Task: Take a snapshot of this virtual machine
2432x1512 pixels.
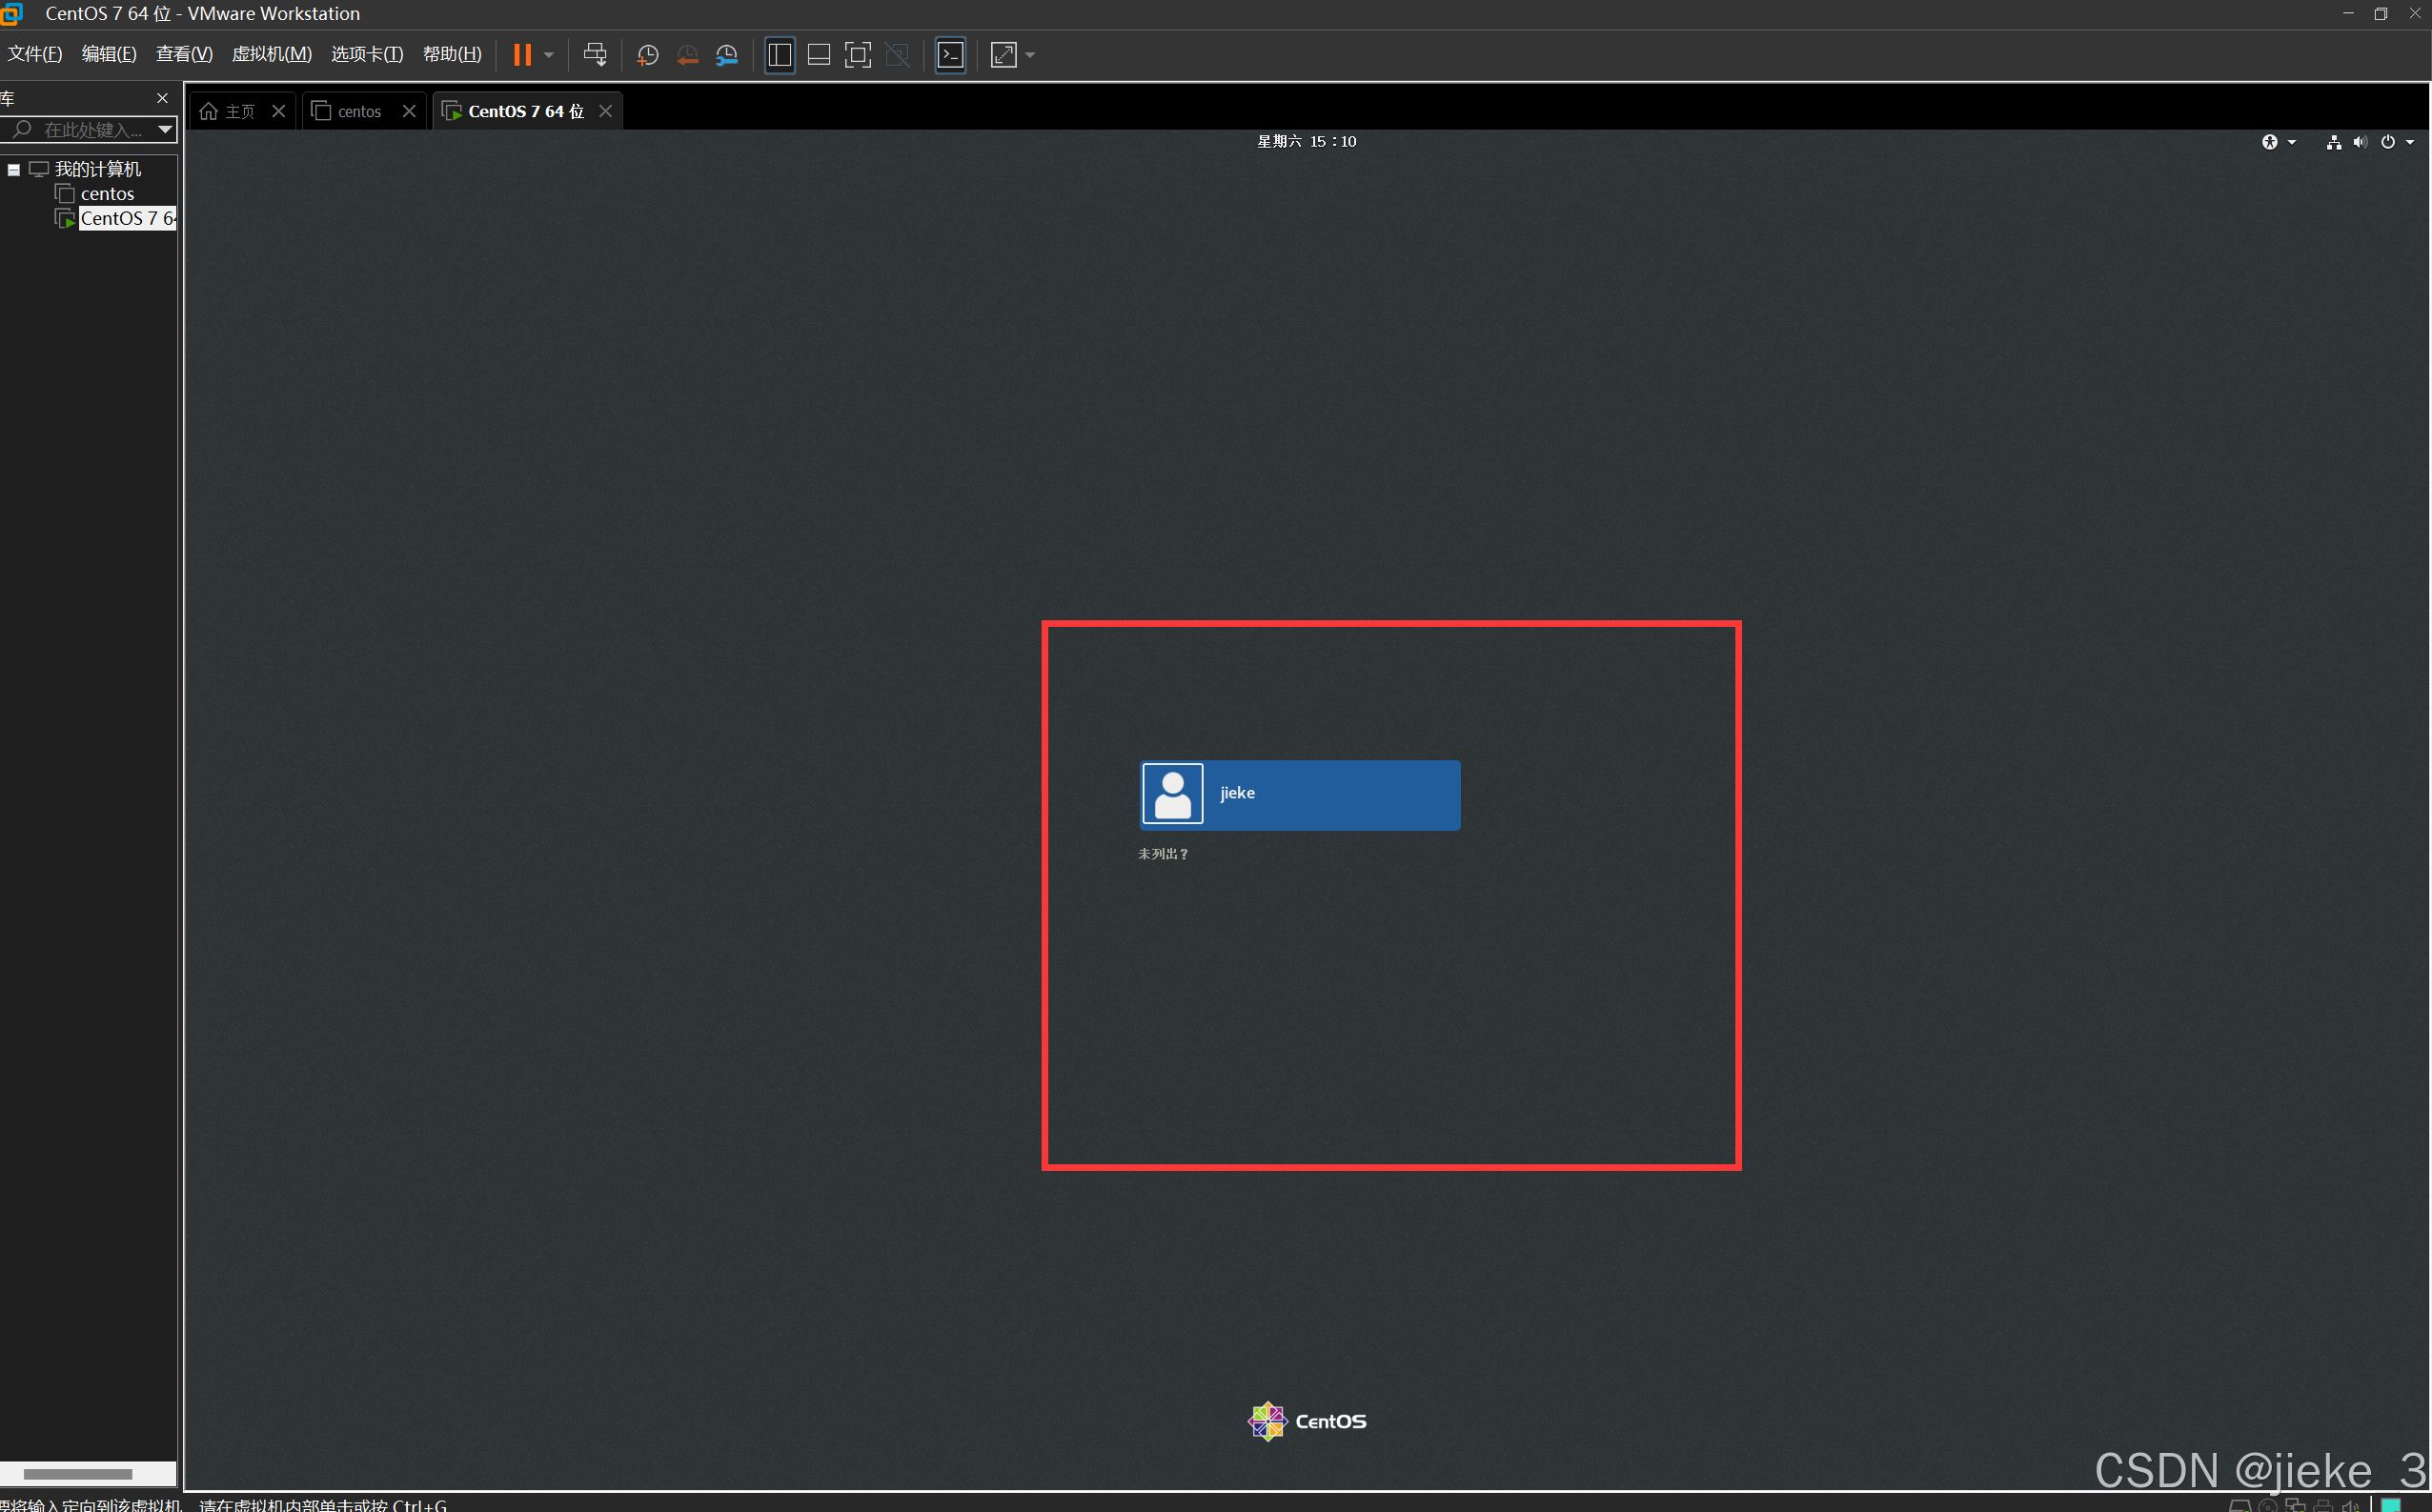Action: (647, 55)
